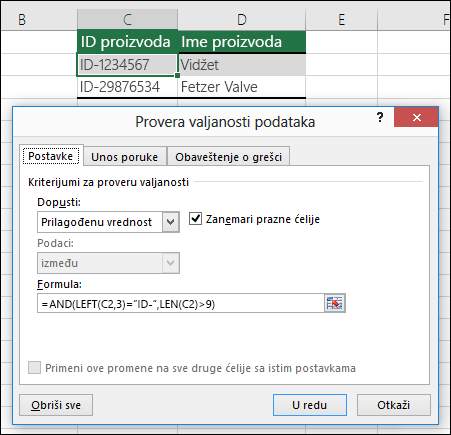The height and width of the screenshot is (435, 451).
Task: Open the Obaveštenje o grešci tab
Action: 229,157
